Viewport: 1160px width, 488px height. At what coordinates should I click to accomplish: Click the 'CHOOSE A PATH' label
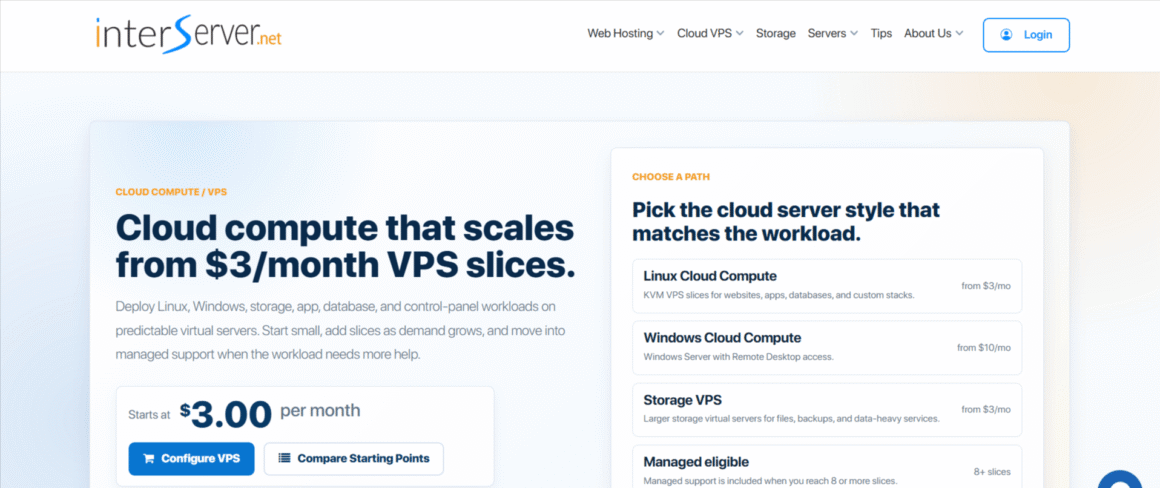[671, 177]
